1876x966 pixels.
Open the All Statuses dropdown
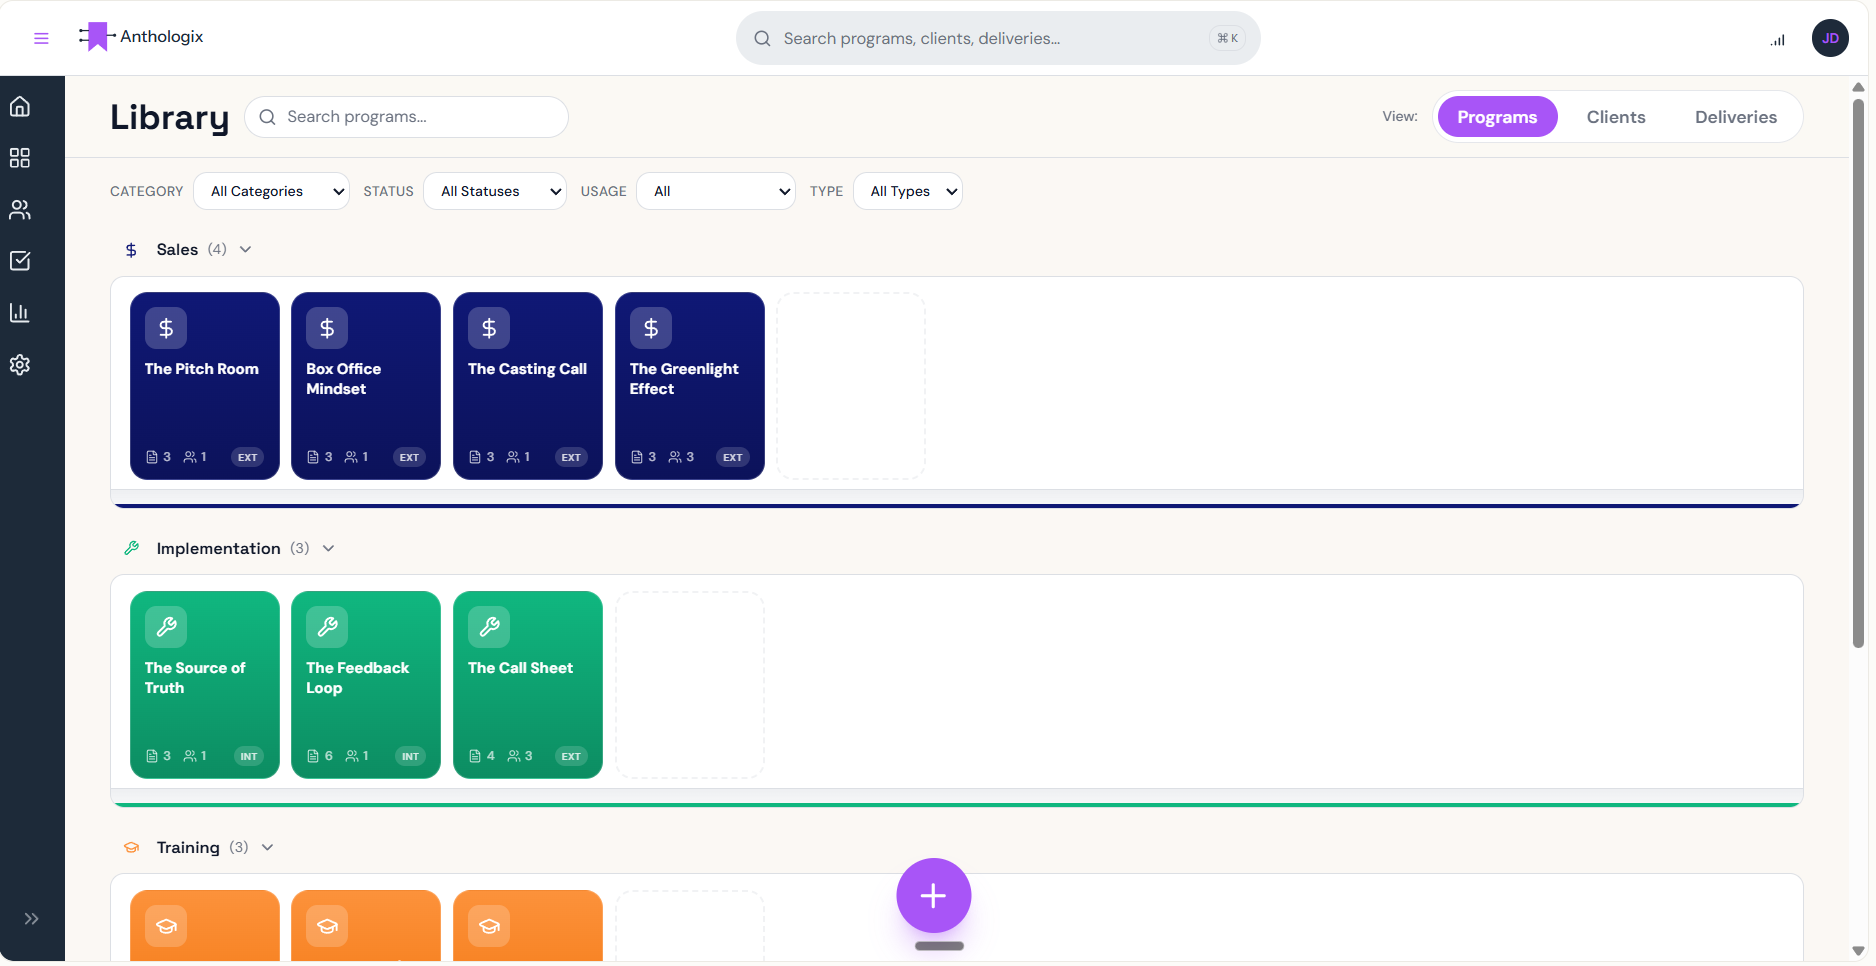495,191
